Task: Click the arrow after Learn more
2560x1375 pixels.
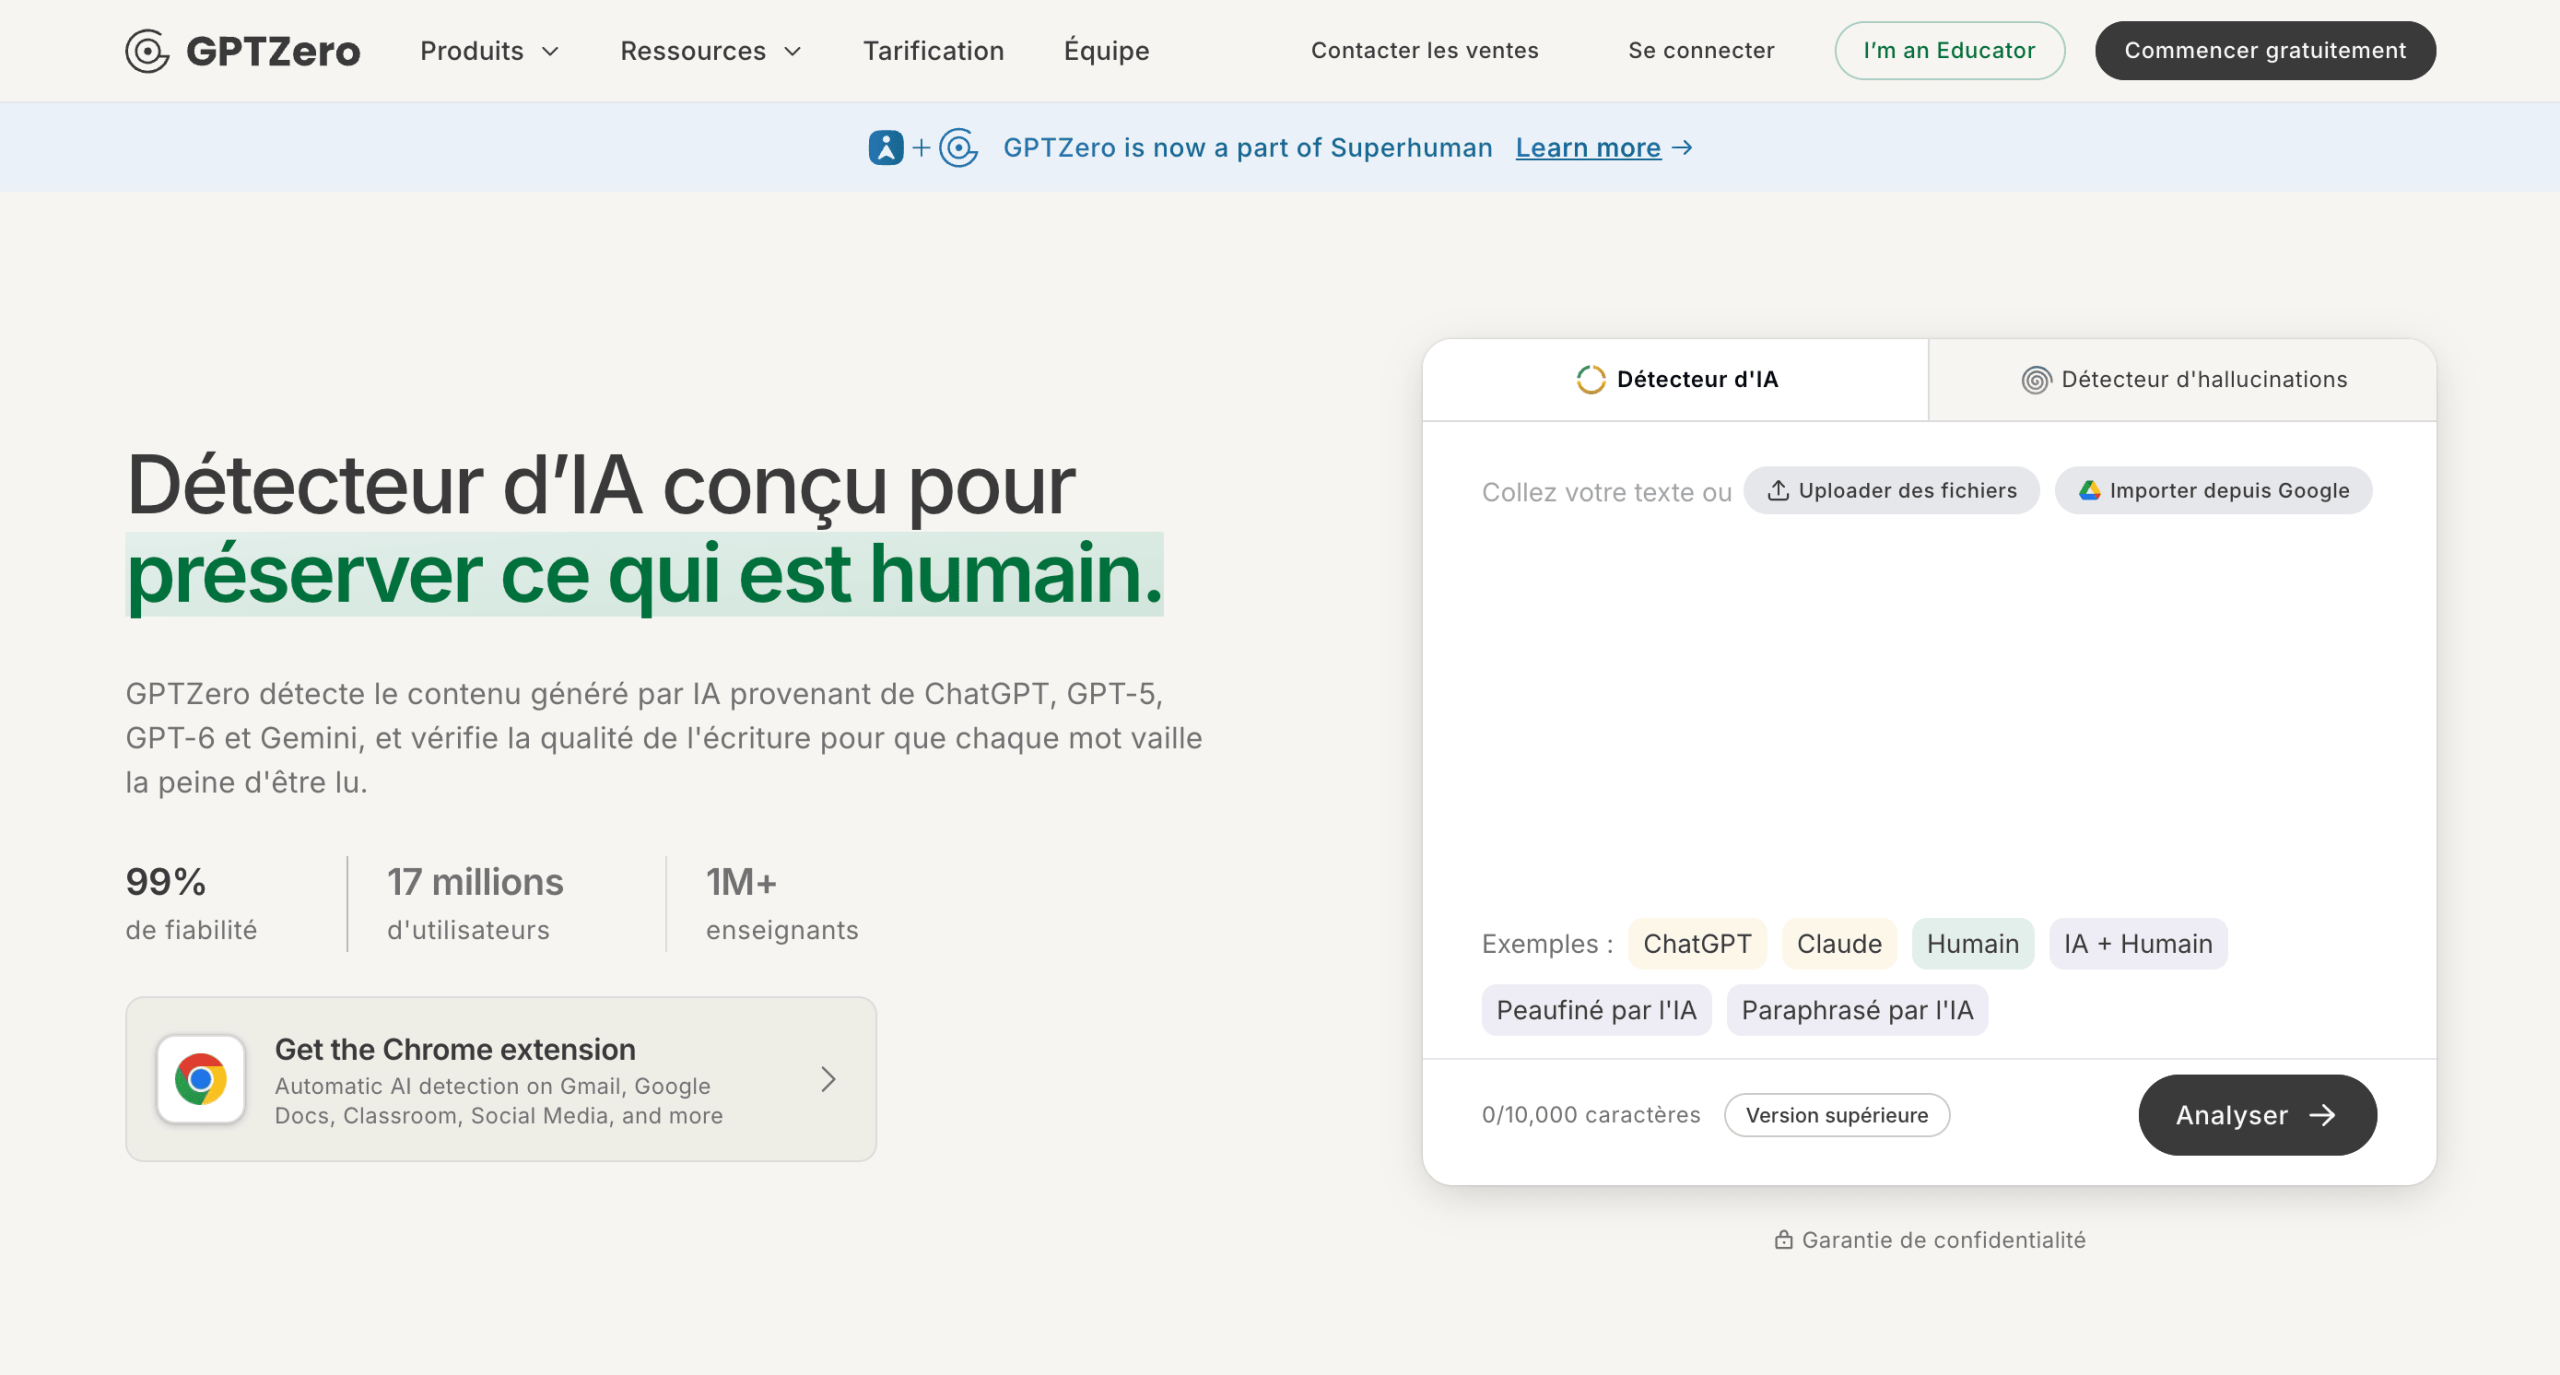Action: point(1682,148)
